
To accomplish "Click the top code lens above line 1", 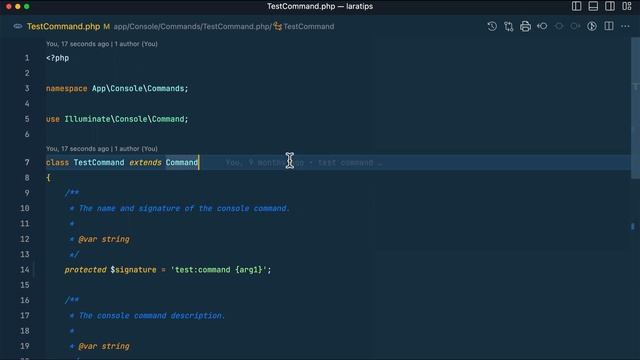I will 102,44.
